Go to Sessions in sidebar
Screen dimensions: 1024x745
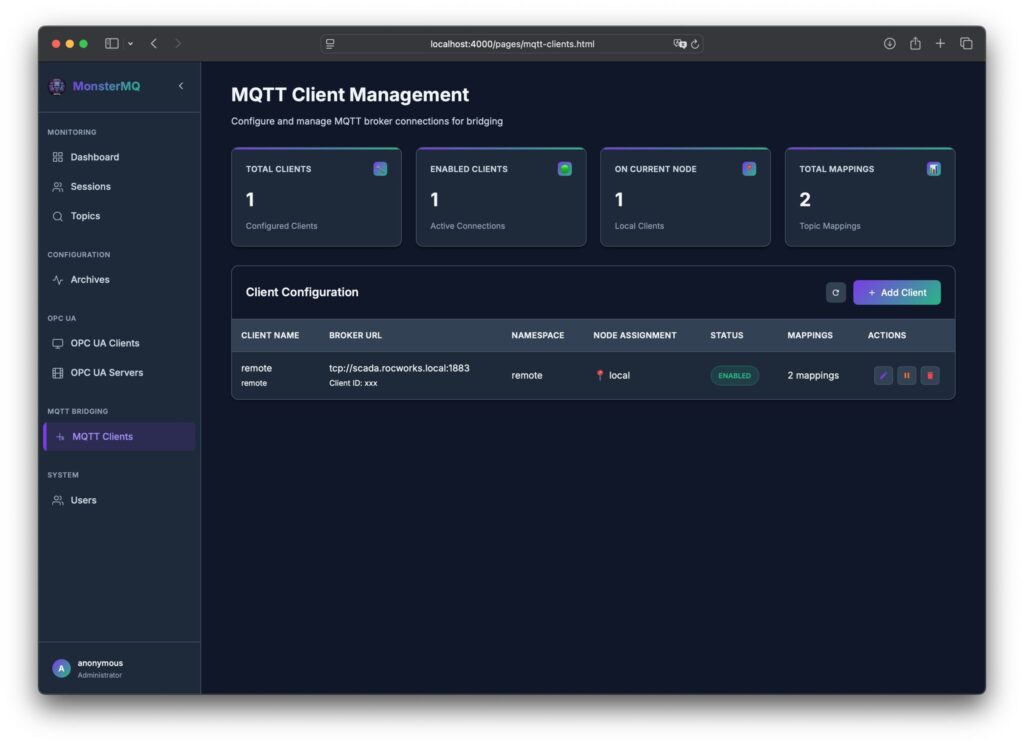tap(90, 187)
